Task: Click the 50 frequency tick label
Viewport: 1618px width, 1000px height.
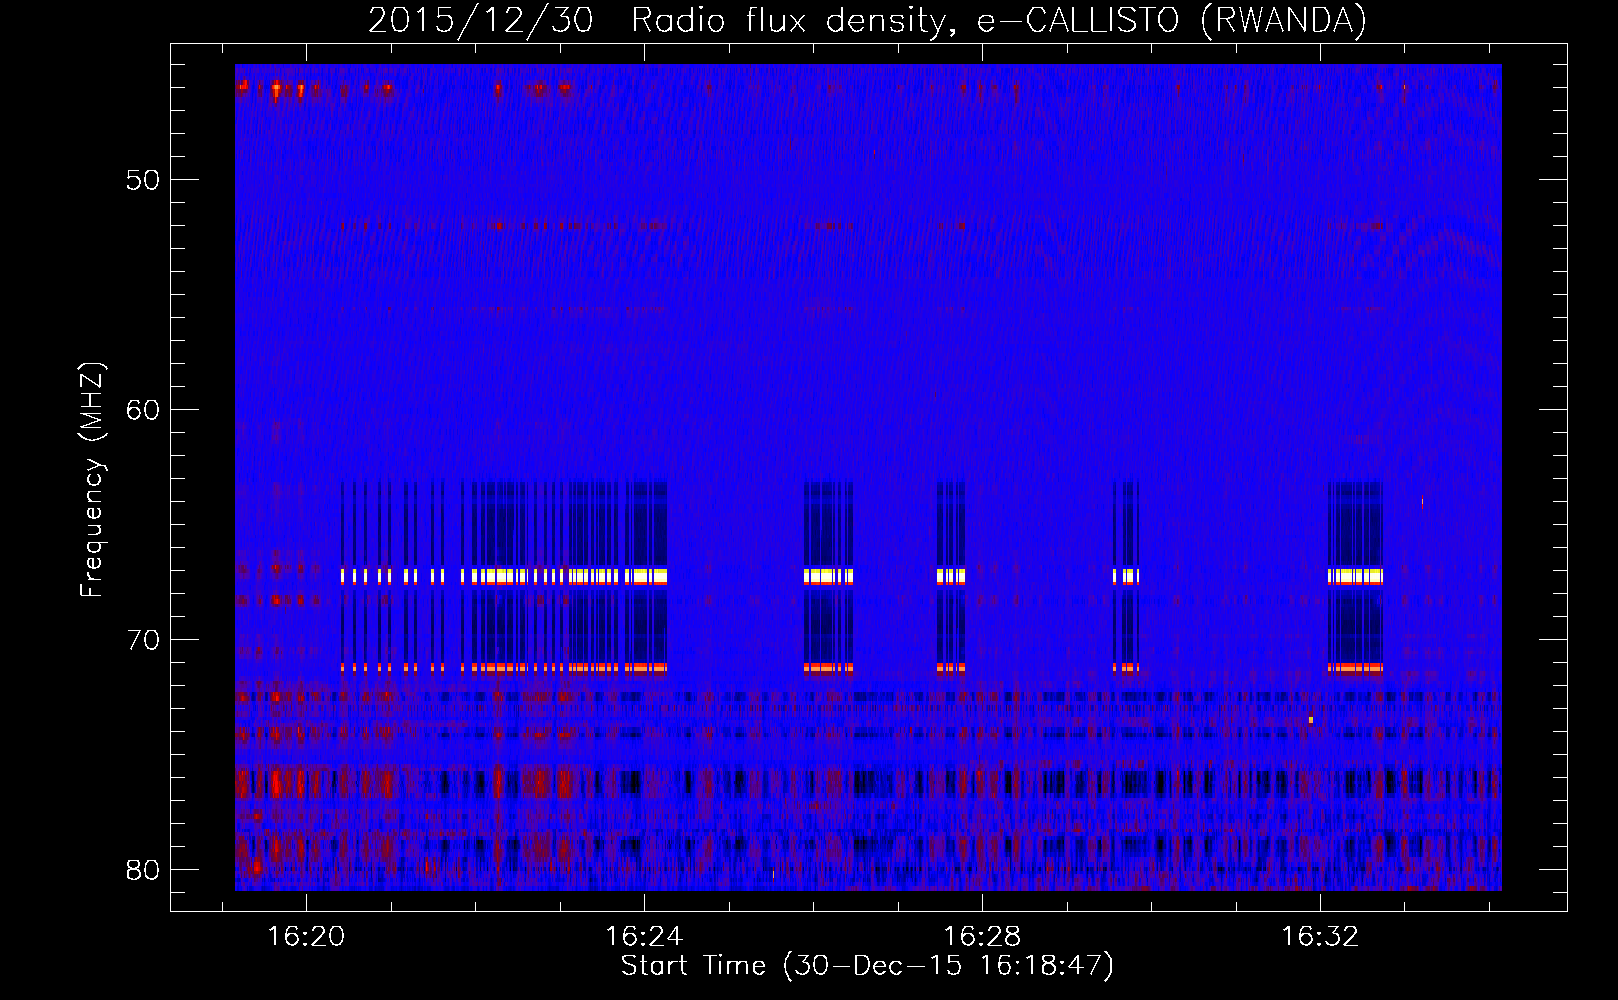Action: 143,180
